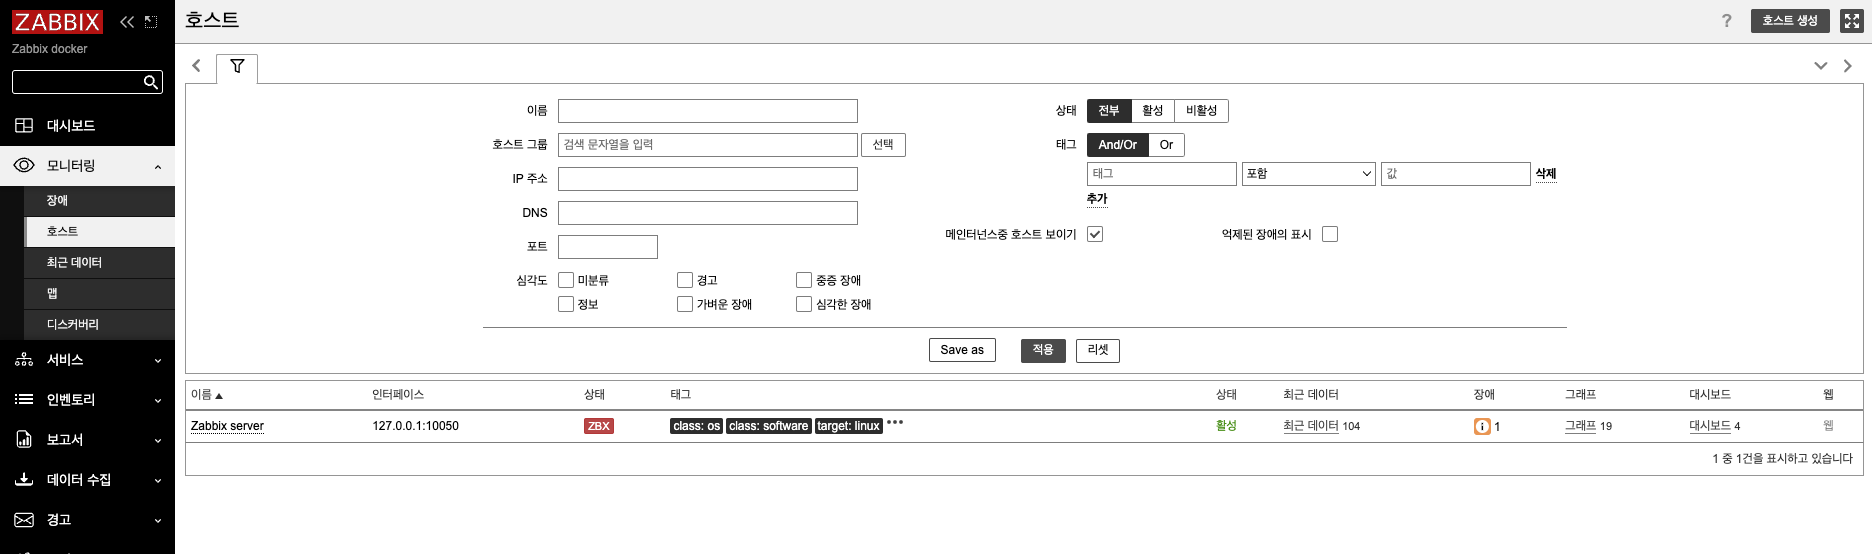This screenshot has height=554, width=1872.
Task: Collapse the 모니터링 menu section
Action: point(87,166)
